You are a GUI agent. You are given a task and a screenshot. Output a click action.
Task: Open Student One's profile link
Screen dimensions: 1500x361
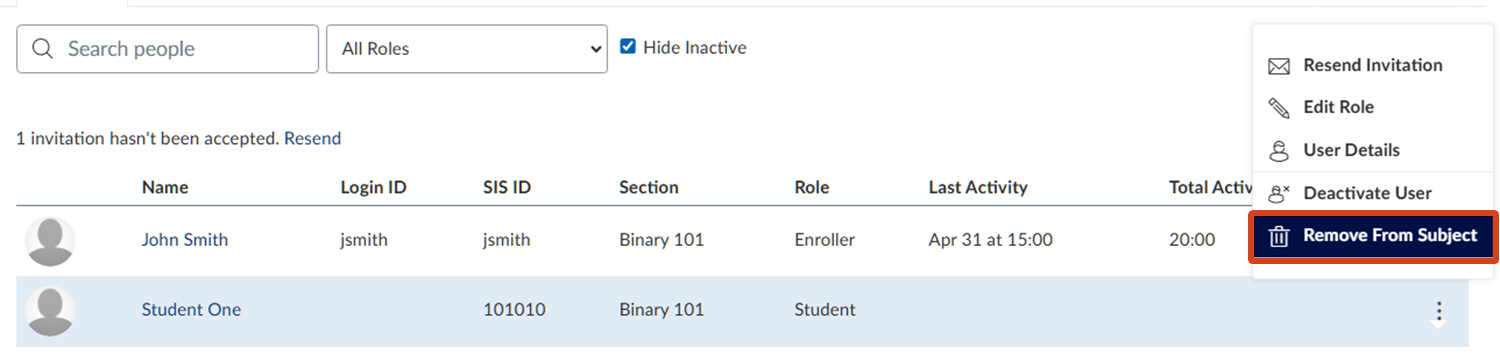(x=191, y=310)
